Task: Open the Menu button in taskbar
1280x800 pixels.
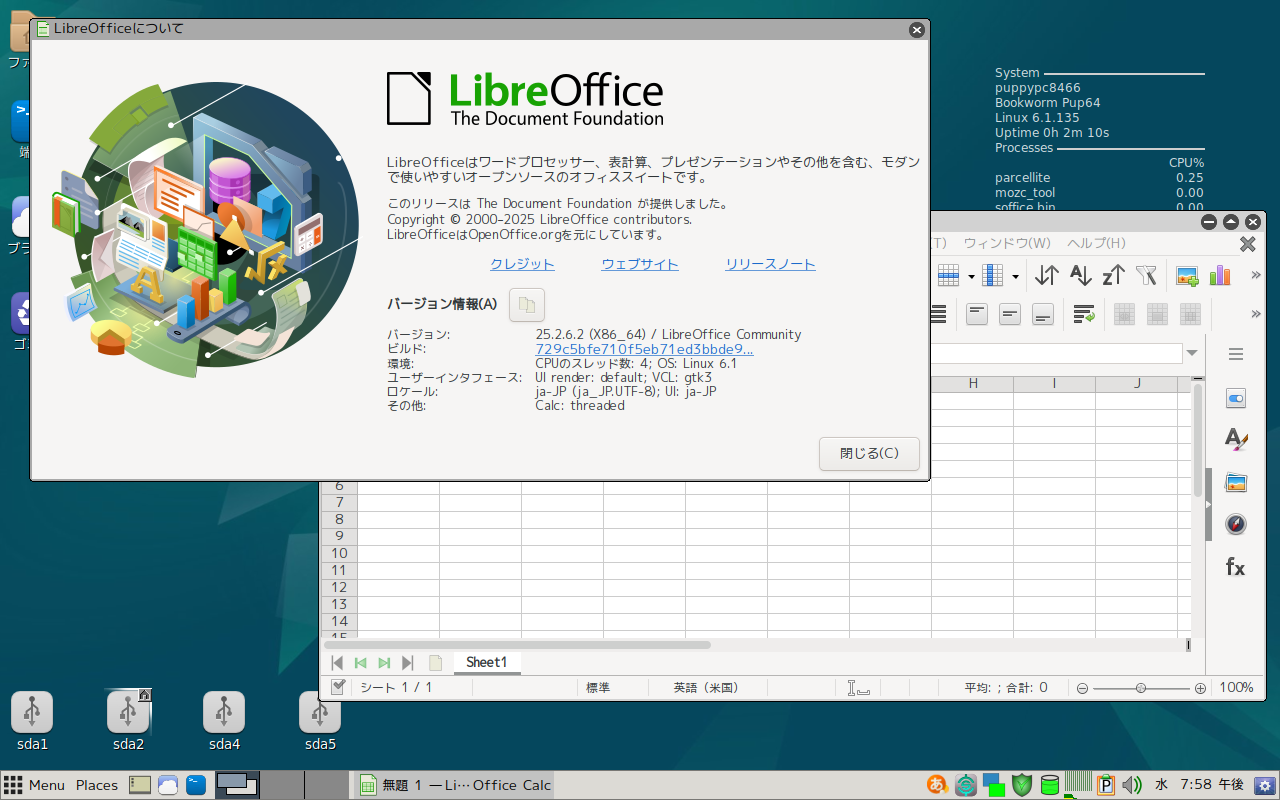Action: point(35,785)
